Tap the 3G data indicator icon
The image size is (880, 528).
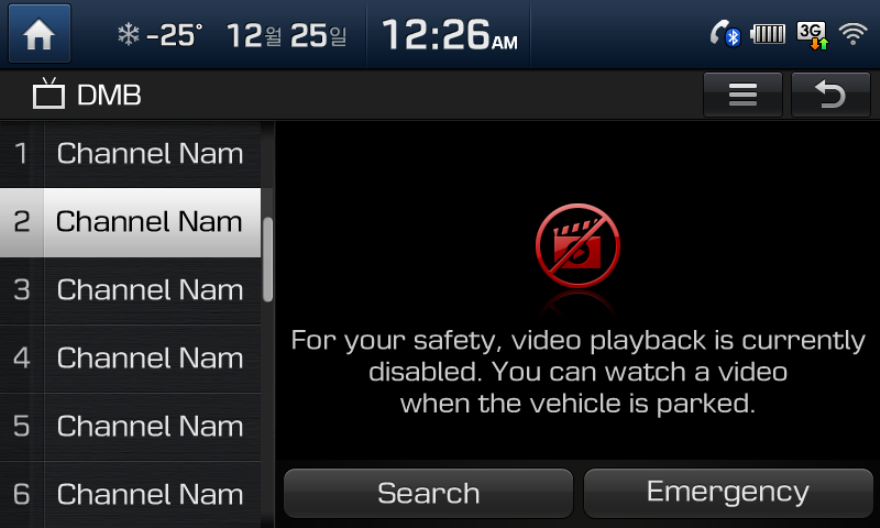(812, 35)
